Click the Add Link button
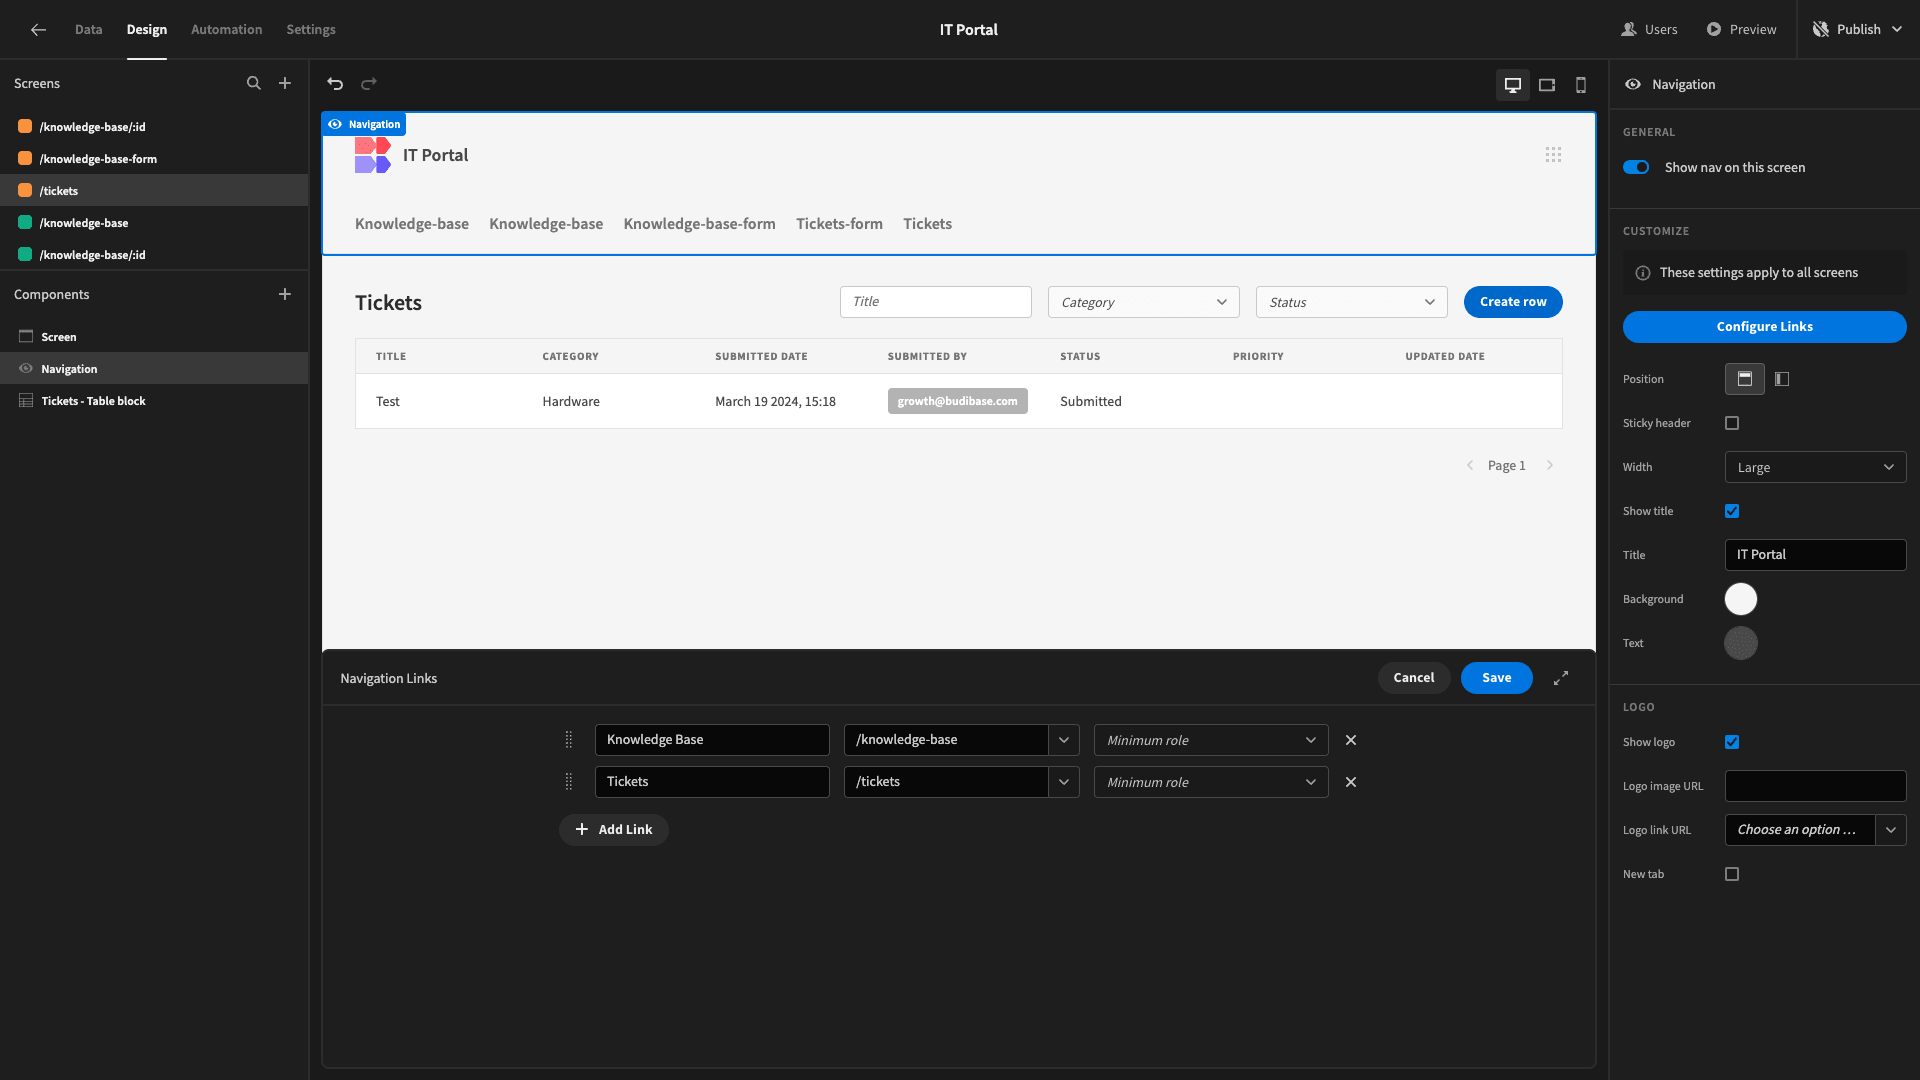Viewport: 1920px width, 1080px height. tap(613, 830)
